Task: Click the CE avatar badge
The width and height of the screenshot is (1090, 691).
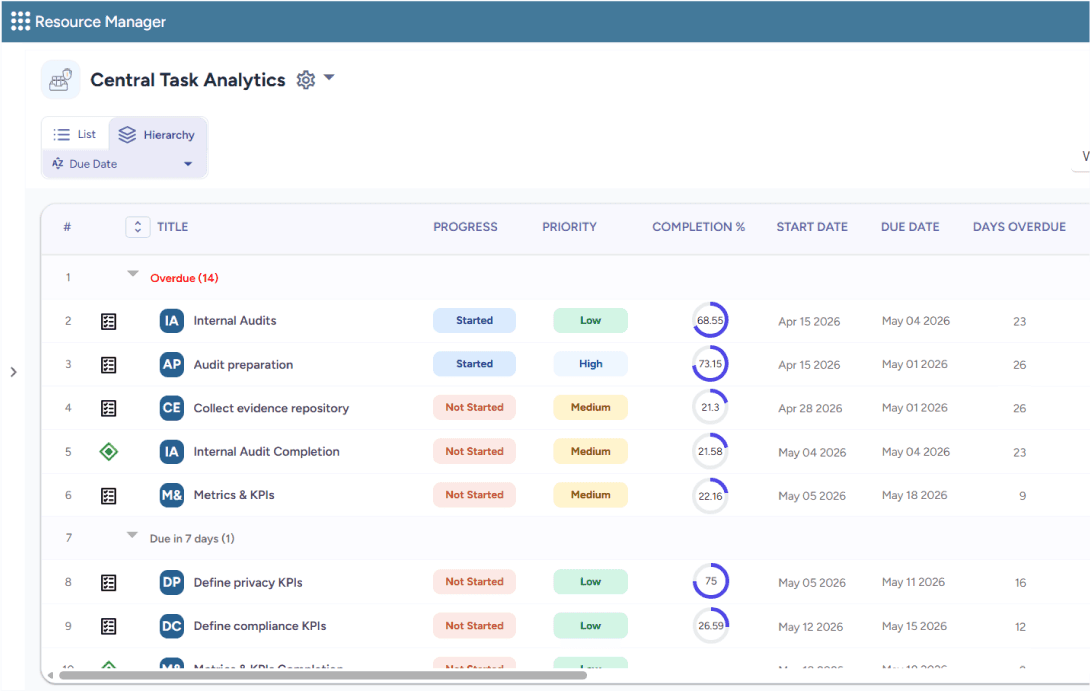Action: pyautogui.click(x=172, y=408)
